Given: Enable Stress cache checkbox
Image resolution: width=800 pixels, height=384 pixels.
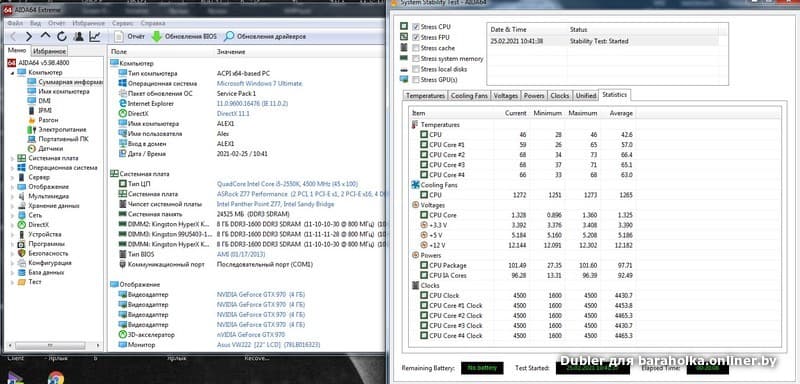Looking at the screenshot, I should point(416,48).
